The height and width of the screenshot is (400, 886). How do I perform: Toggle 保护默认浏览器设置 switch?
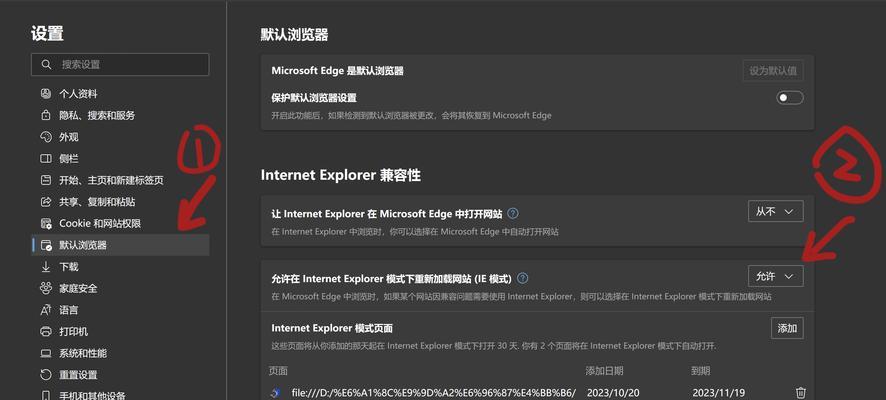(789, 98)
